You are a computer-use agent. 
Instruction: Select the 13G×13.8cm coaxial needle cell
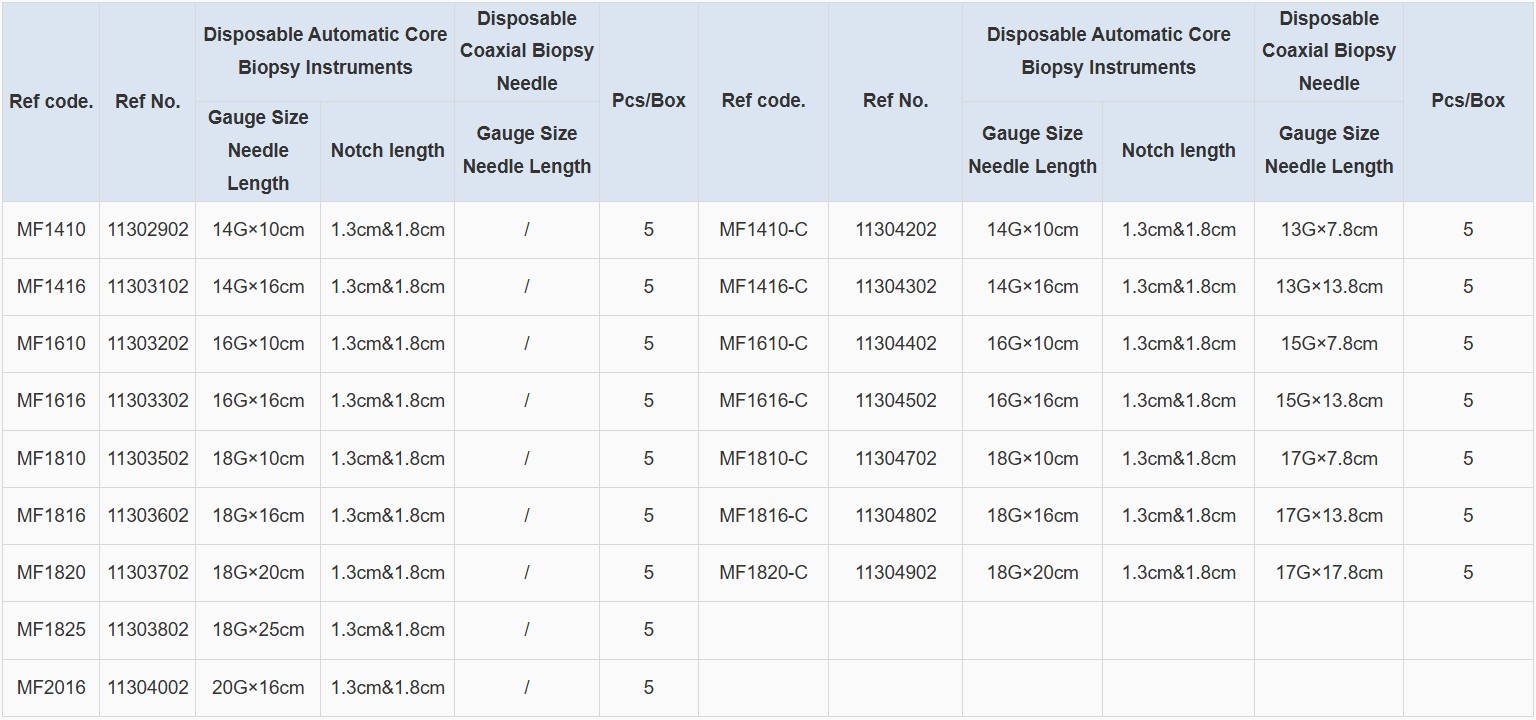pyautogui.click(x=1328, y=286)
